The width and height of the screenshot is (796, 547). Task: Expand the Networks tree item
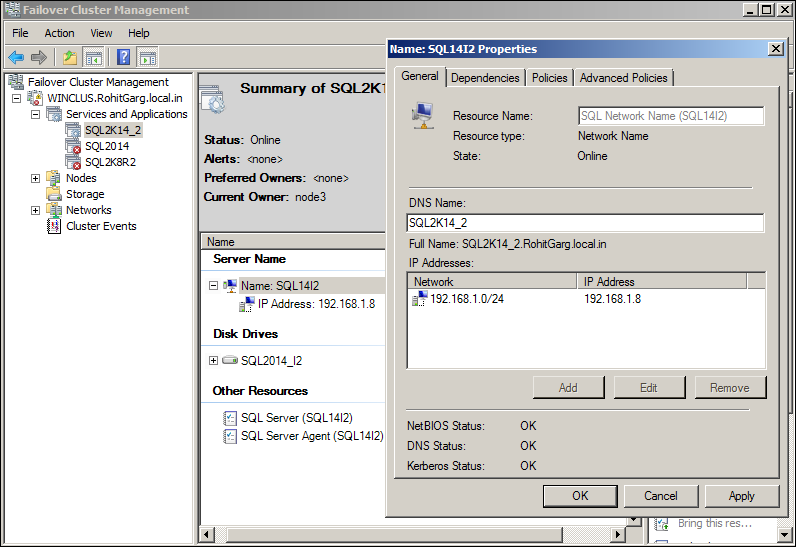pyautogui.click(x=36, y=210)
